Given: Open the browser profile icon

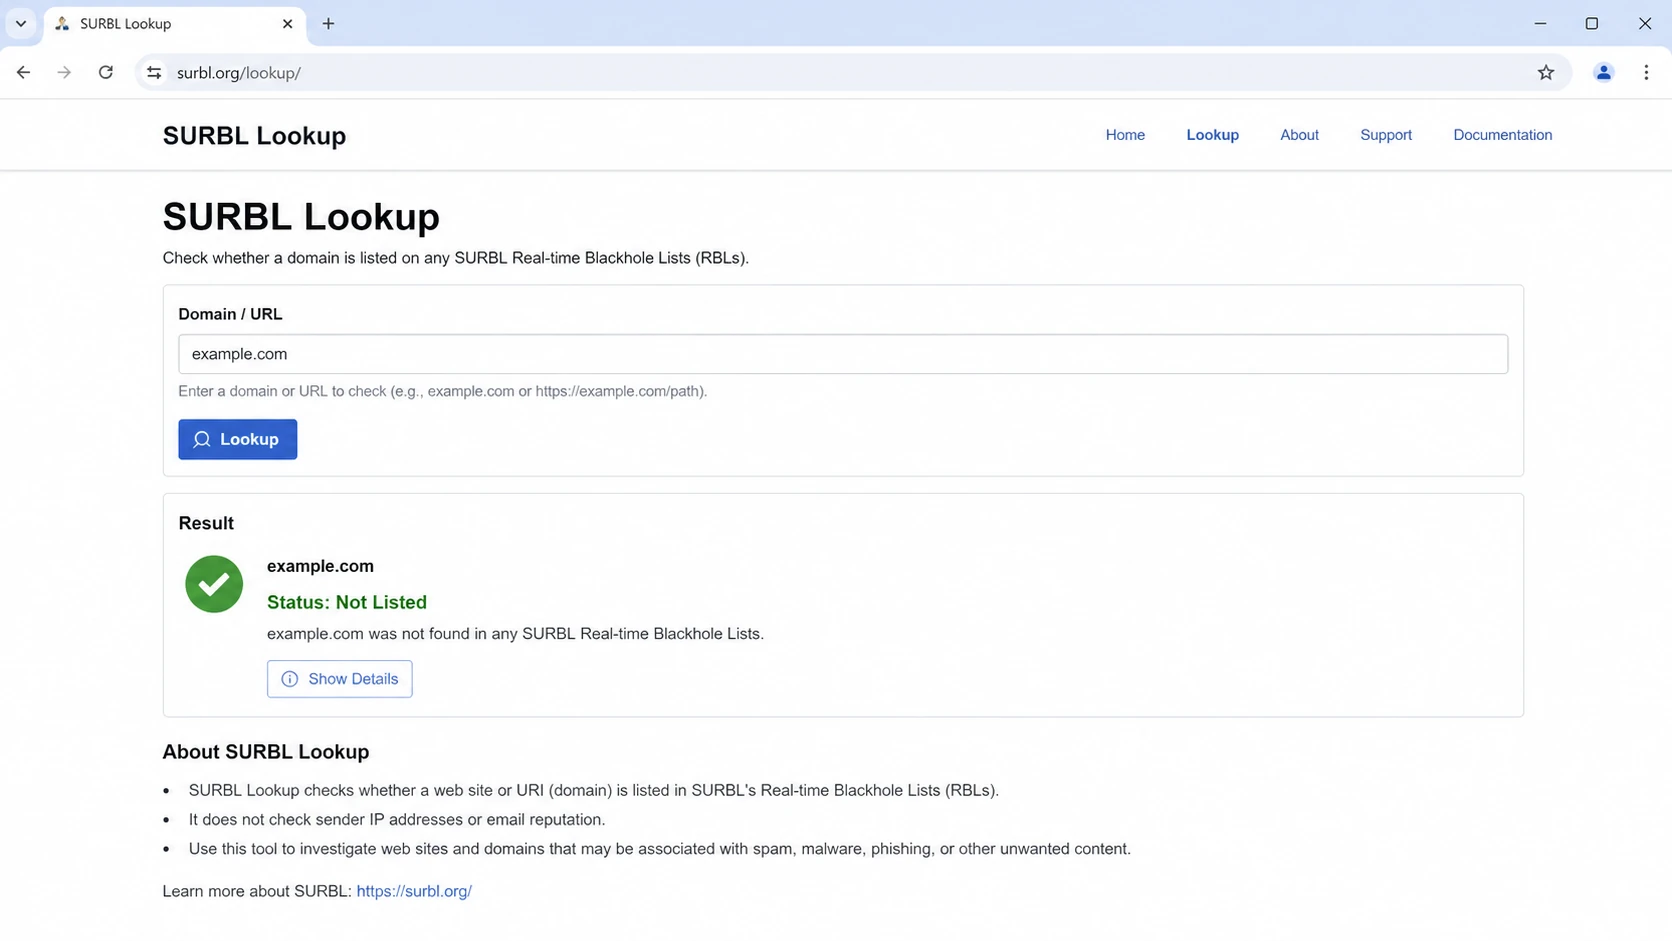Looking at the screenshot, I should point(1603,72).
